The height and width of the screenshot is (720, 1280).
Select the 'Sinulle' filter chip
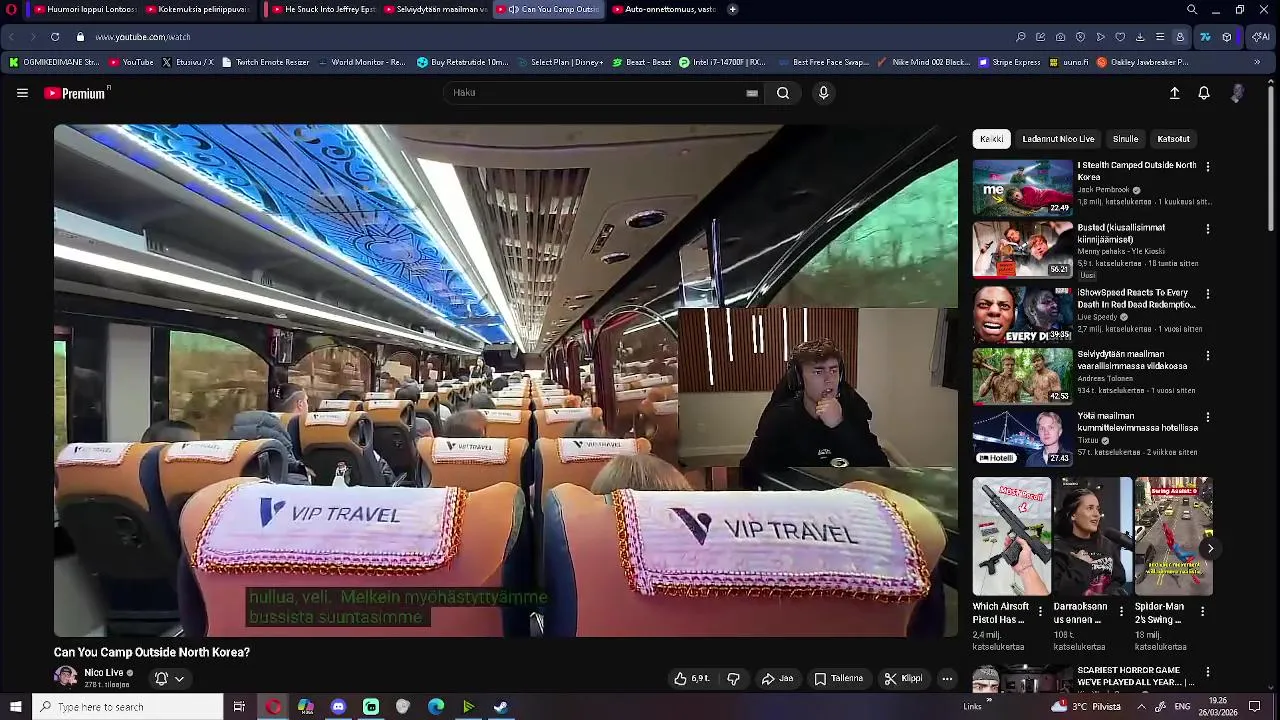1125,139
